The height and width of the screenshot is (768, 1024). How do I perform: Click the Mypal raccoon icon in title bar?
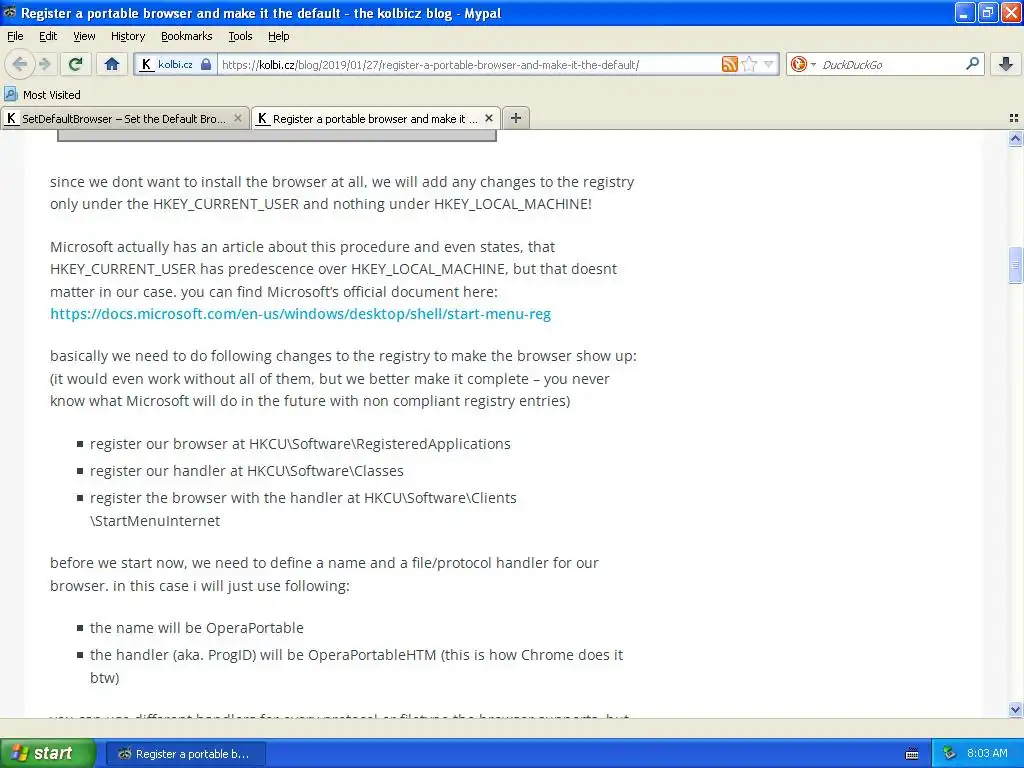10,12
